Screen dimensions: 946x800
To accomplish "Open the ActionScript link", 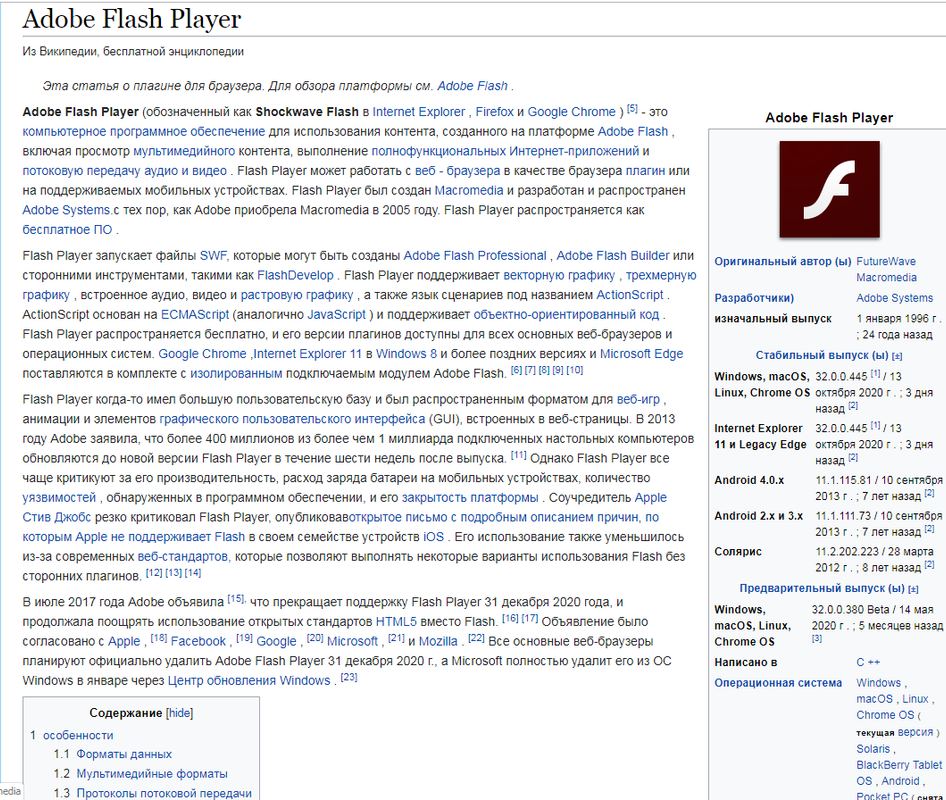I will click(x=630, y=295).
